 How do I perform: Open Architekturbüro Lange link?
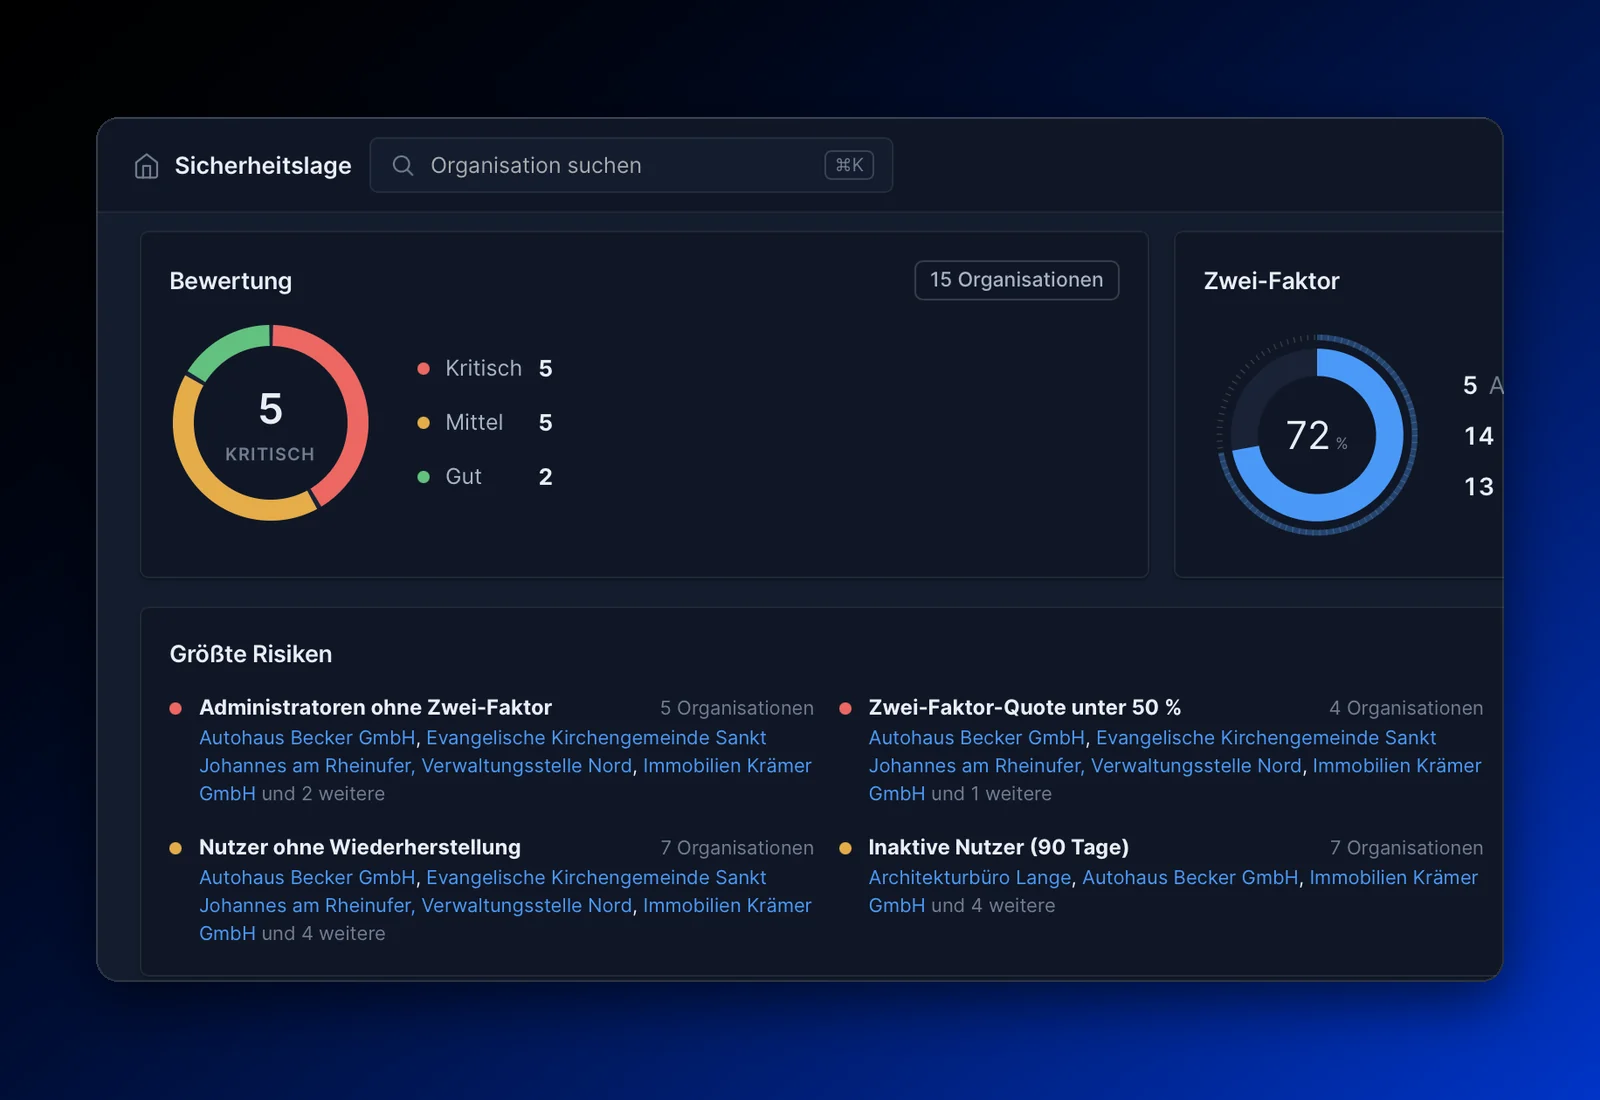[969, 877]
